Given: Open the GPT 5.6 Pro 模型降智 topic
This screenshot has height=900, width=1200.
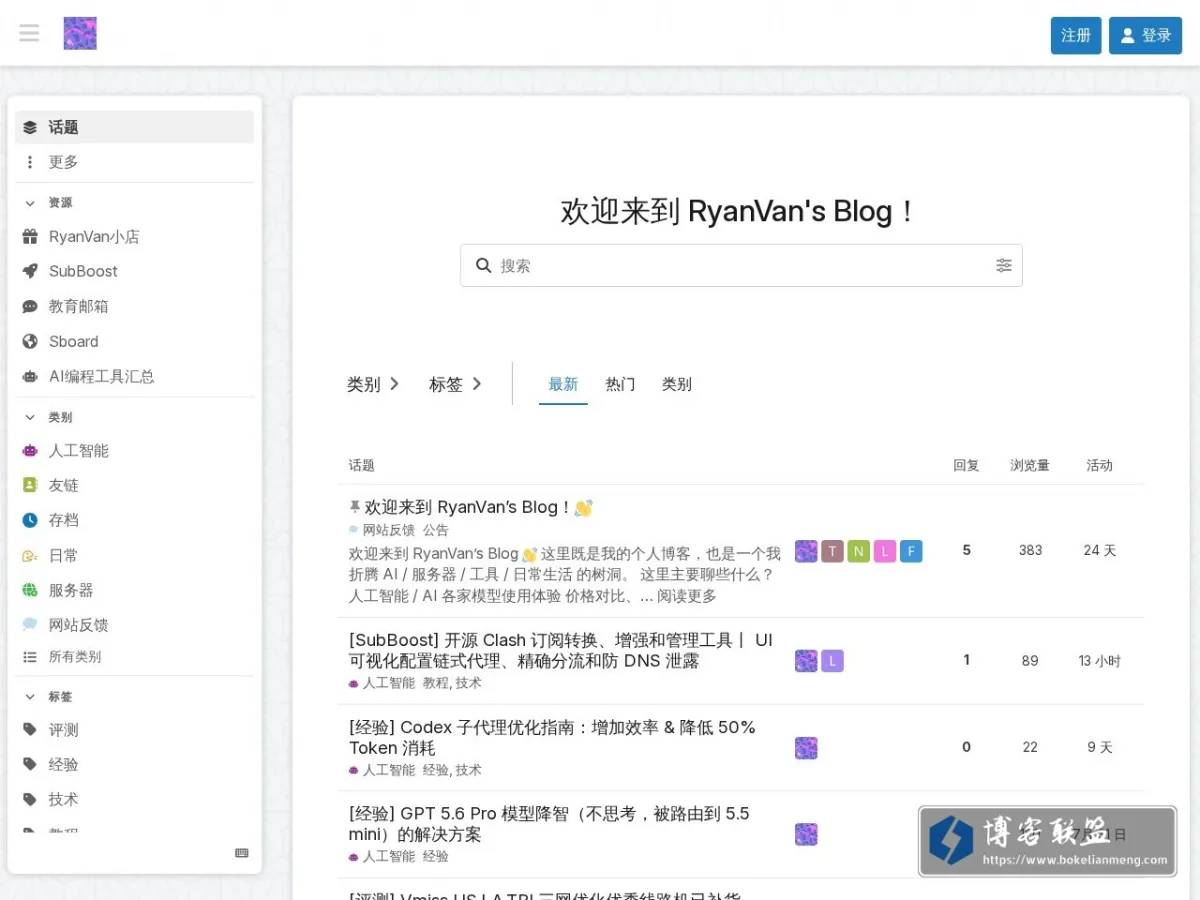Looking at the screenshot, I should tap(549, 824).
